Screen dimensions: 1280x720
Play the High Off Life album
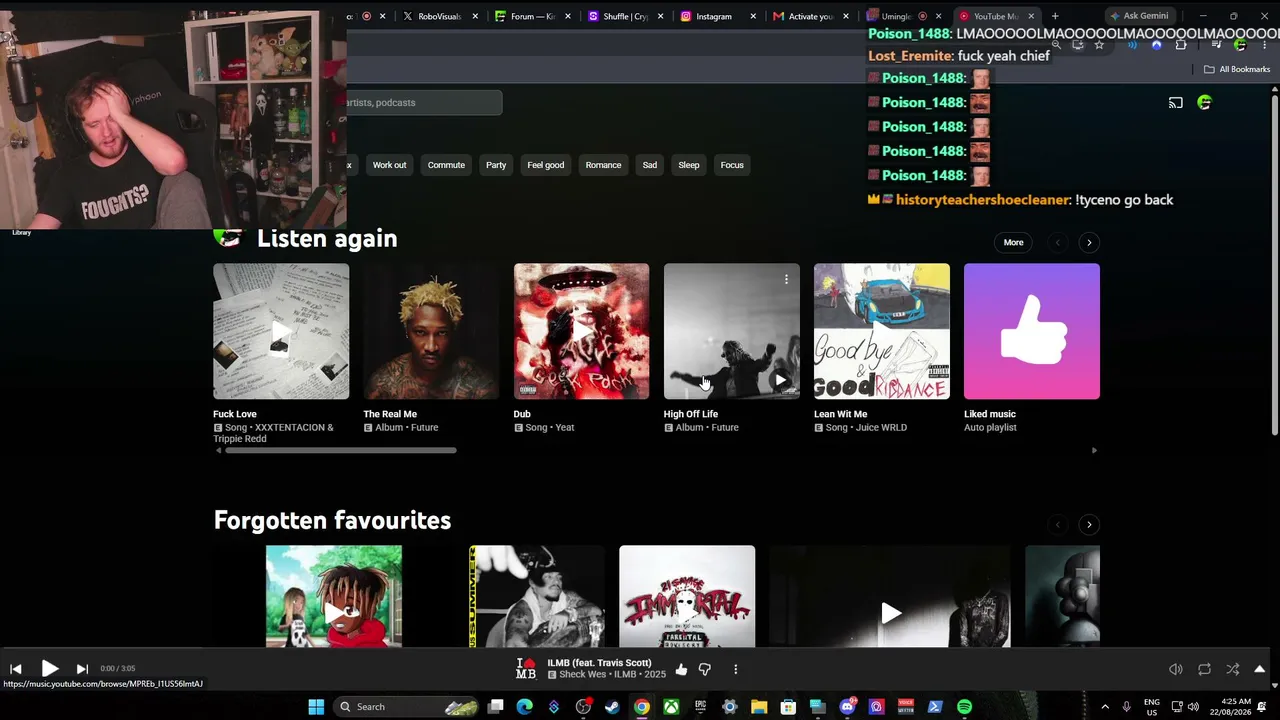pyautogui.click(x=780, y=380)
